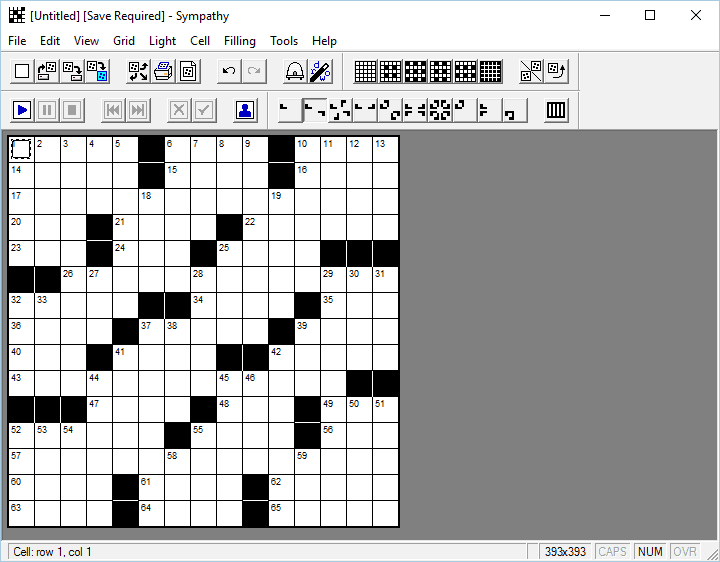The height and width of the screenshot is (562, 720).
Task: Open the Print Preview page icon
Action: tap(188, 71)
